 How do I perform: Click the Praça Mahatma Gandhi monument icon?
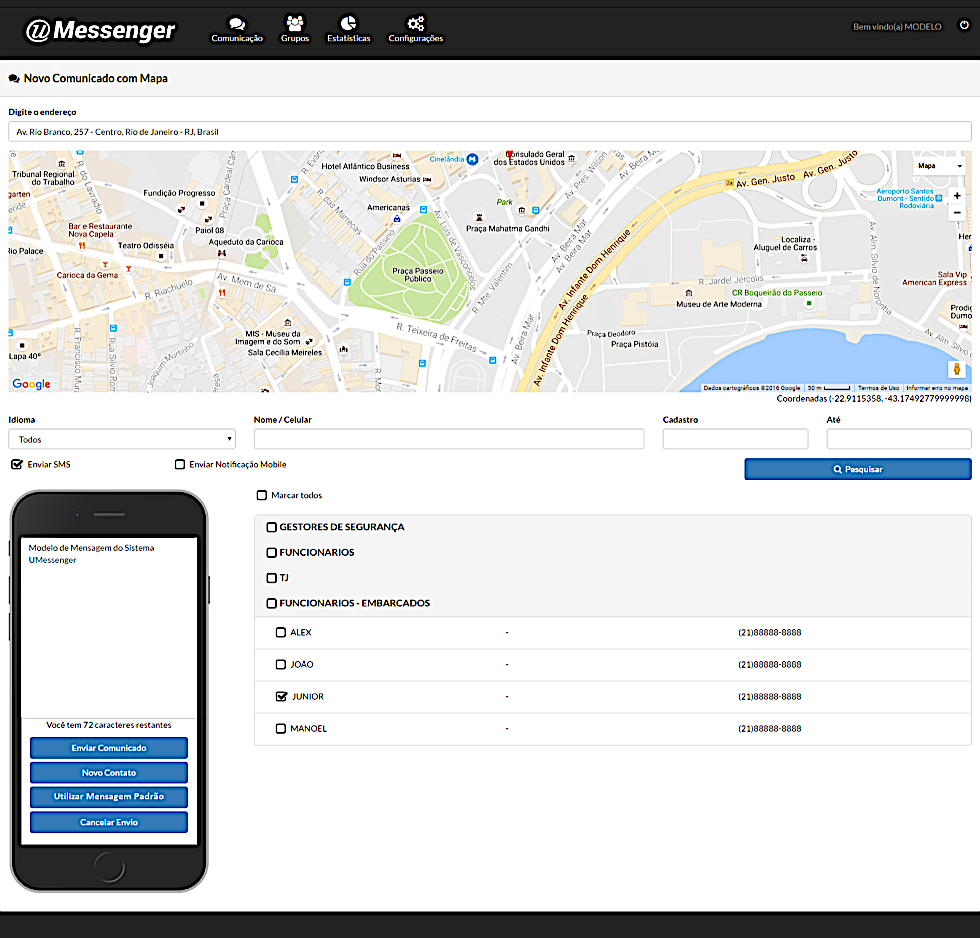click(479, 217)
